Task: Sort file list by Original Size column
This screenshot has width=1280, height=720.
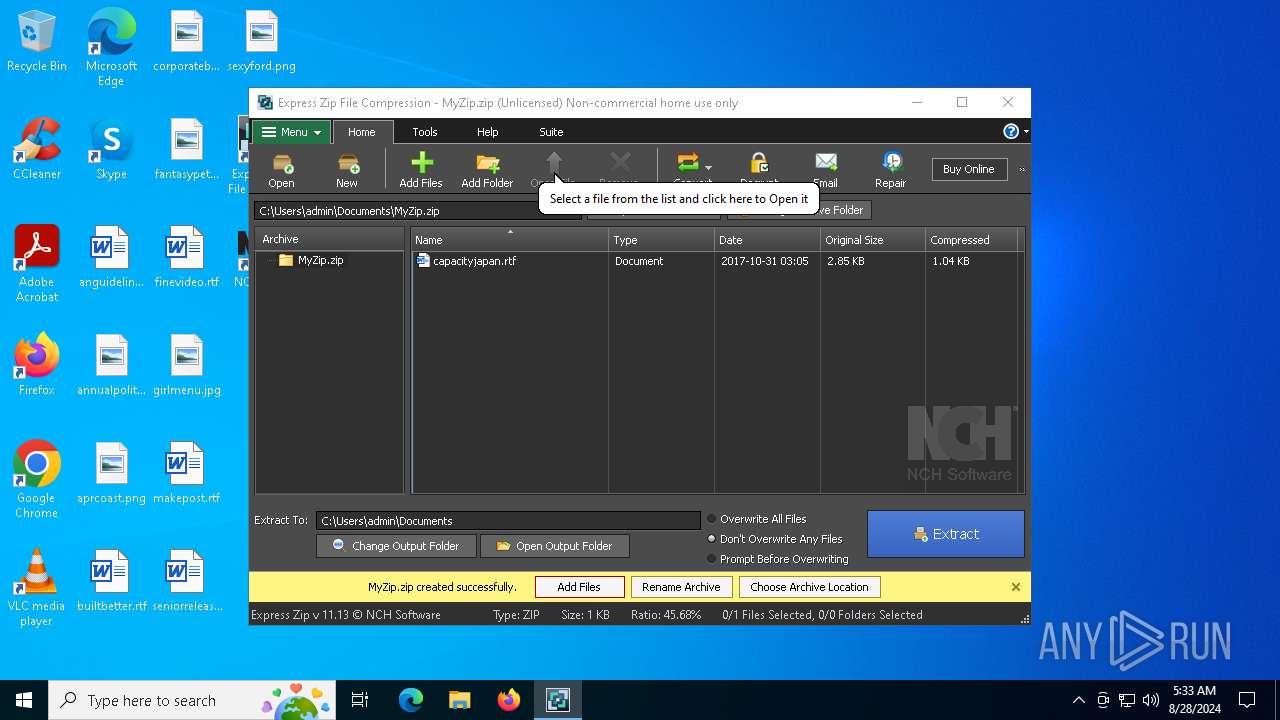Action: (x=873, y=240)
